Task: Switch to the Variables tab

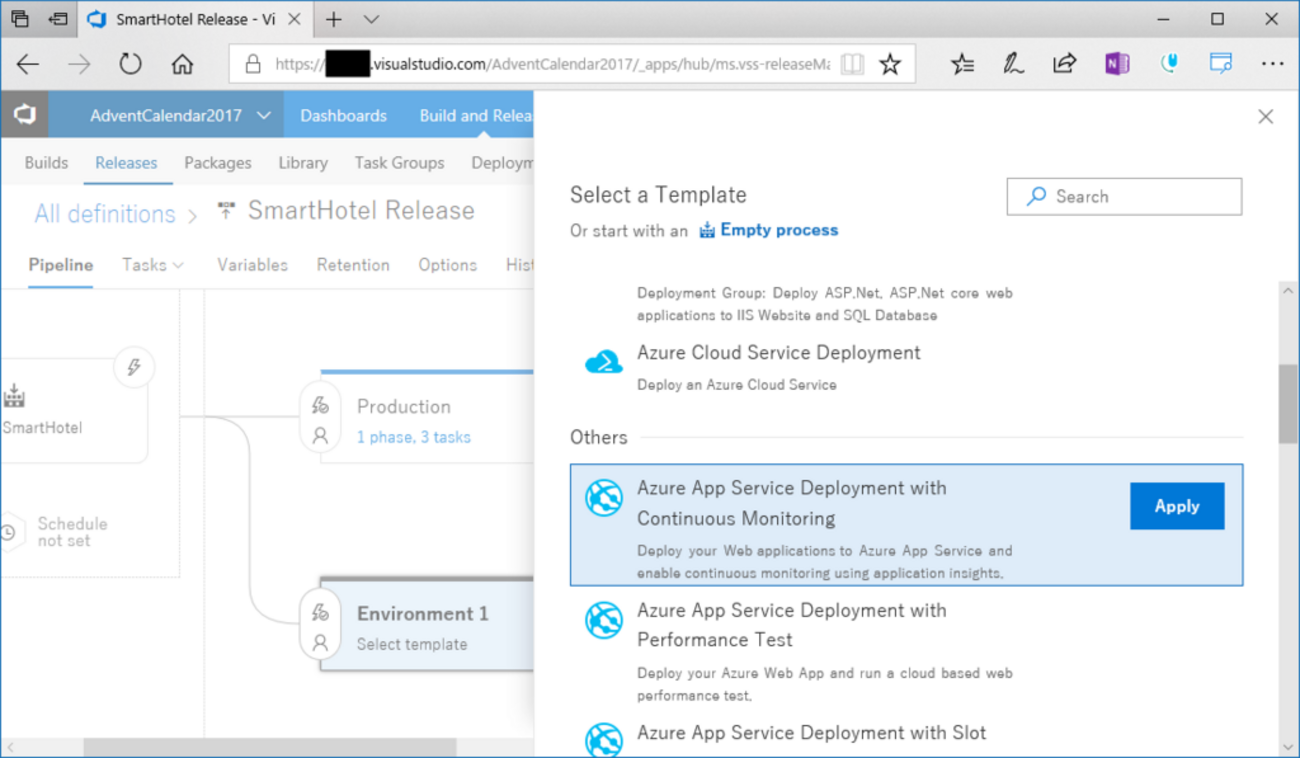Action: pos(252,265)
